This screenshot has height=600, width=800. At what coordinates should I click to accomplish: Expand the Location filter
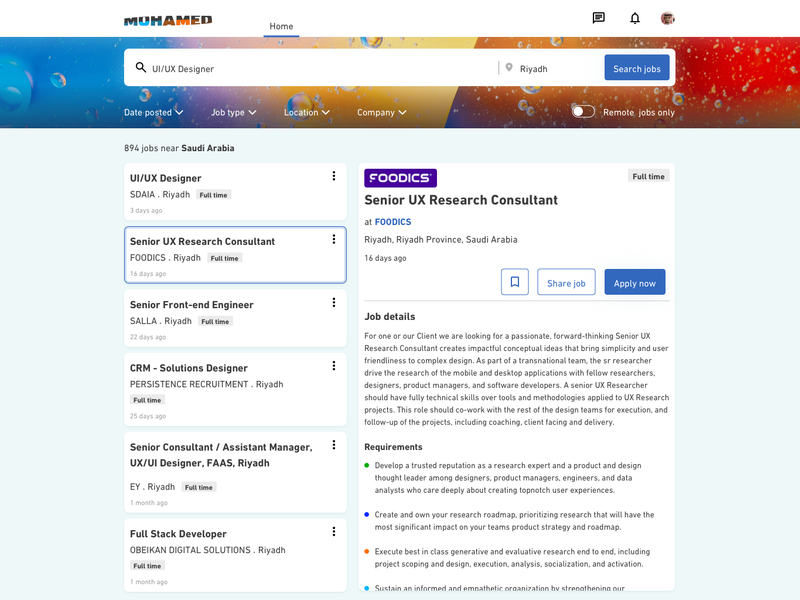[307, 112]
